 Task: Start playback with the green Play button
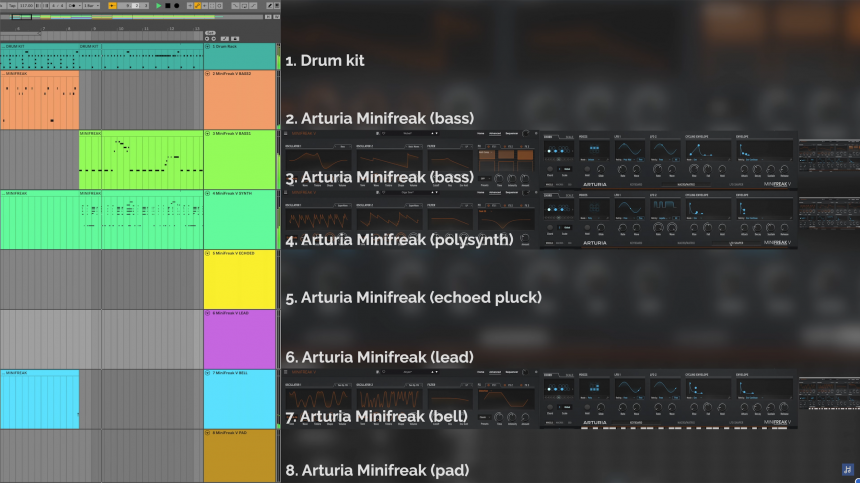tap(159, 5)
